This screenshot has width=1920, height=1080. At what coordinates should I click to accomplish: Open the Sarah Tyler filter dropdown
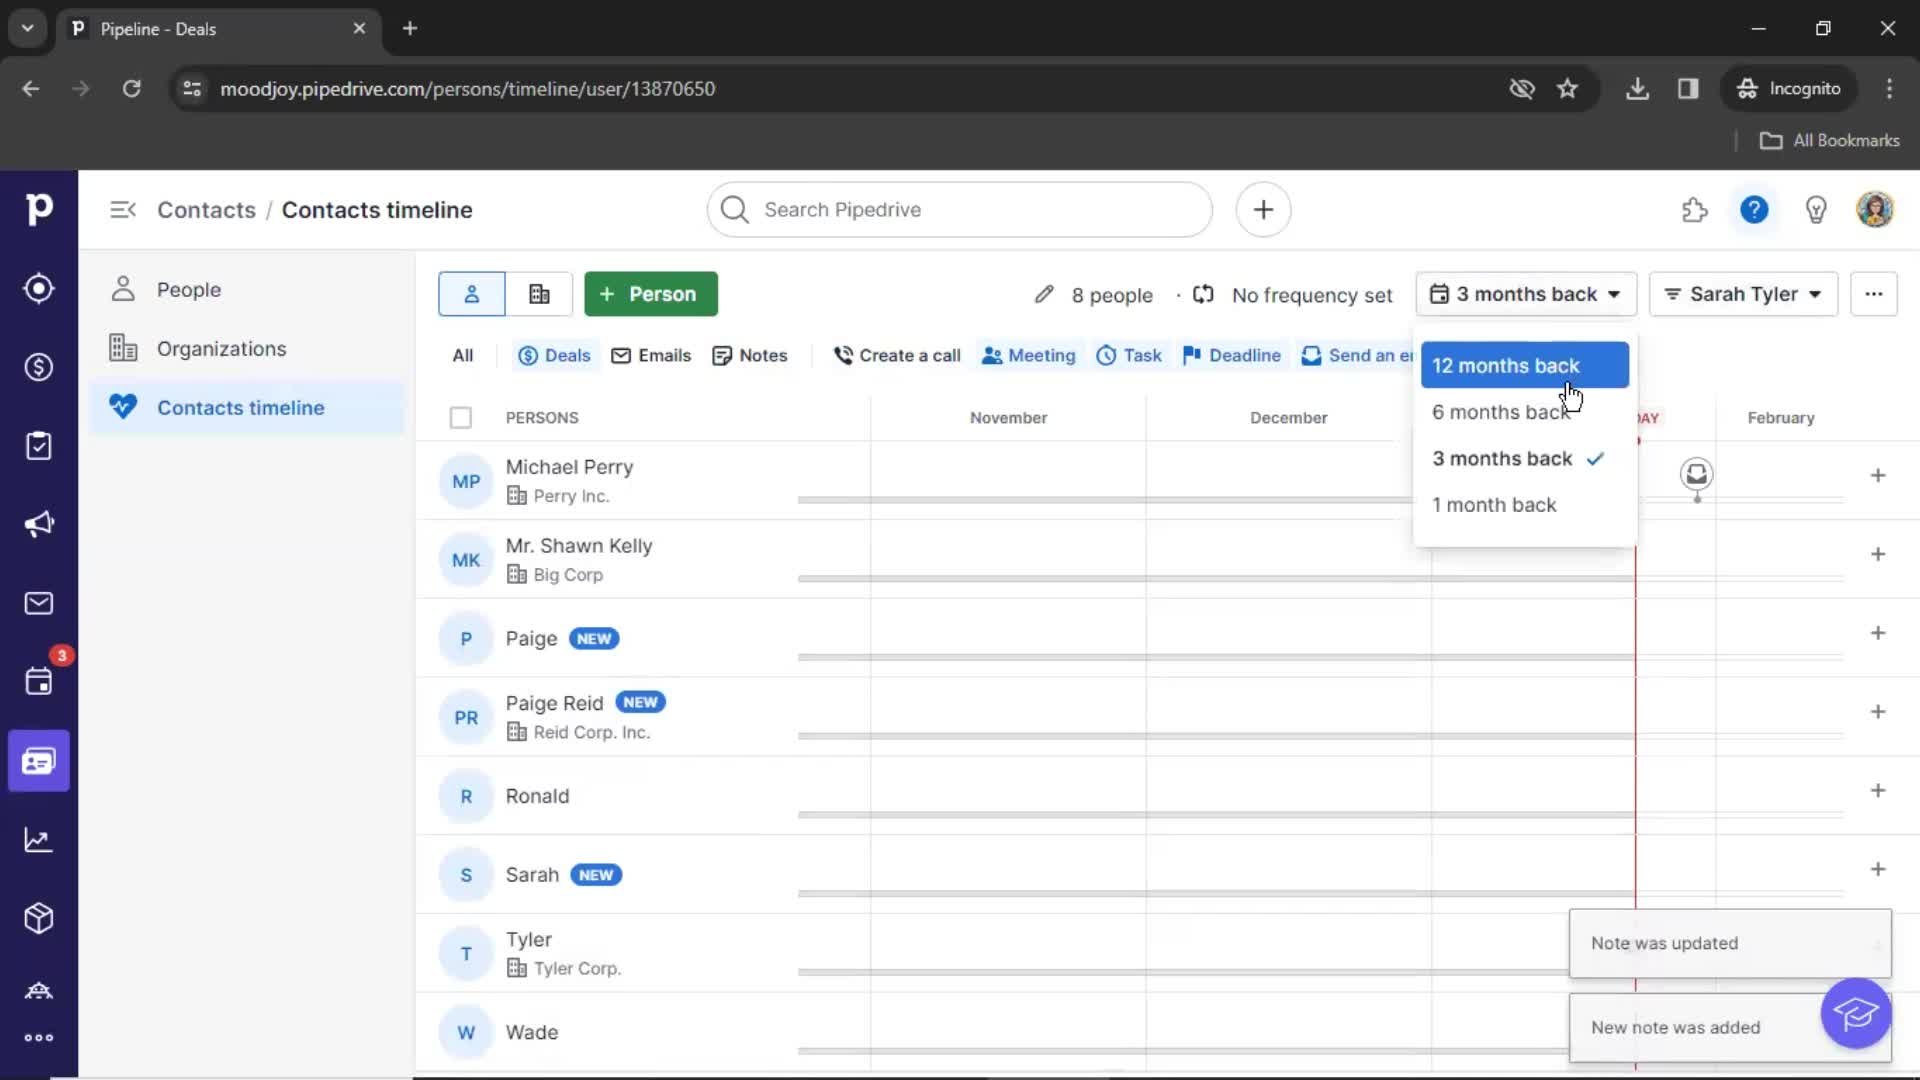pyautogui.click(x=1743, y=293)
